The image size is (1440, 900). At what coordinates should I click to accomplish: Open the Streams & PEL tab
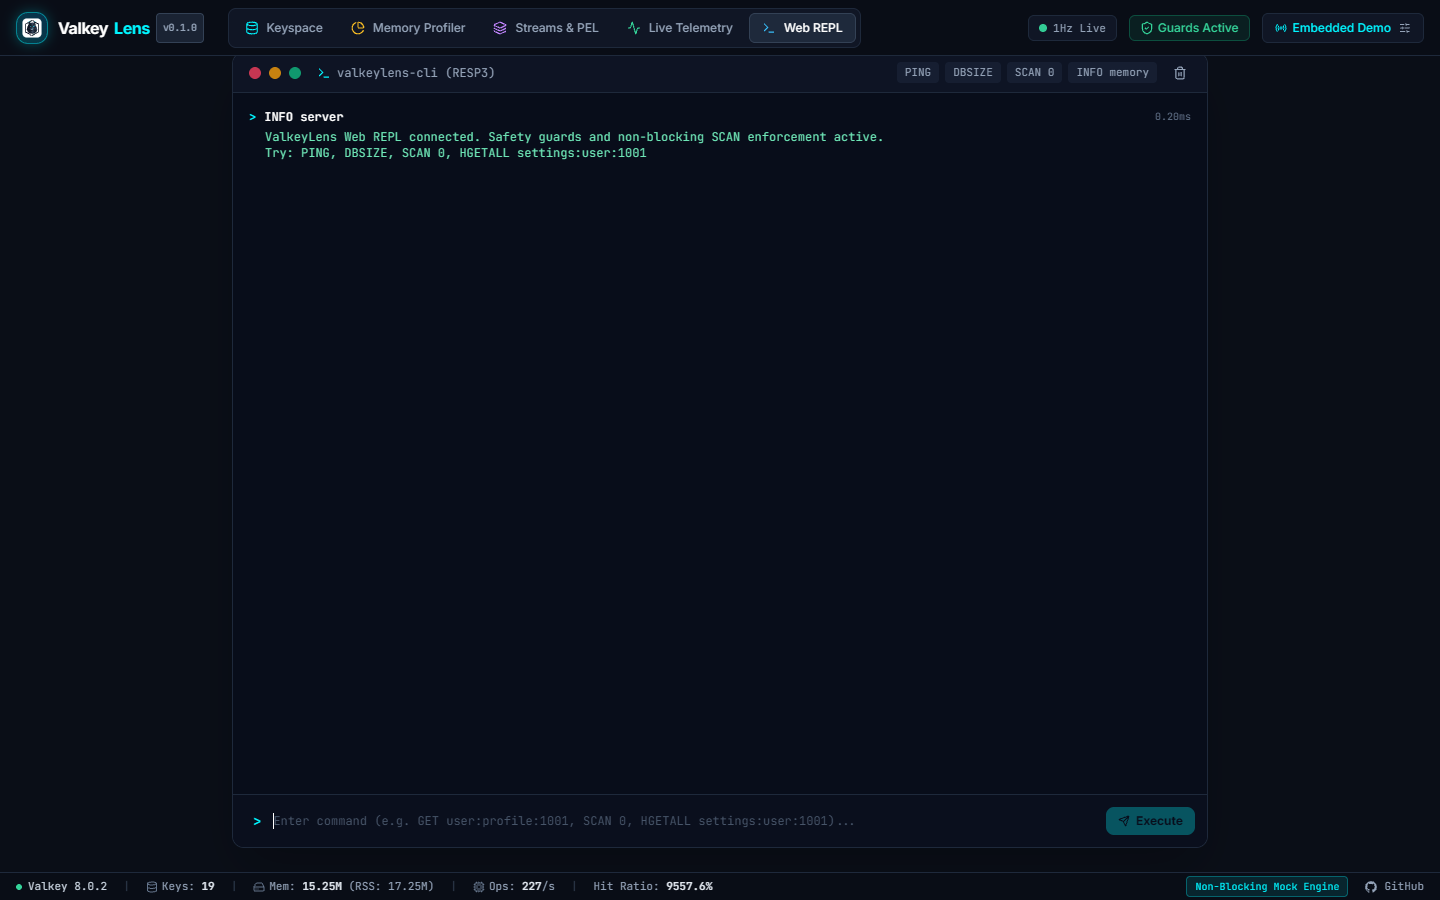[546, 28]
